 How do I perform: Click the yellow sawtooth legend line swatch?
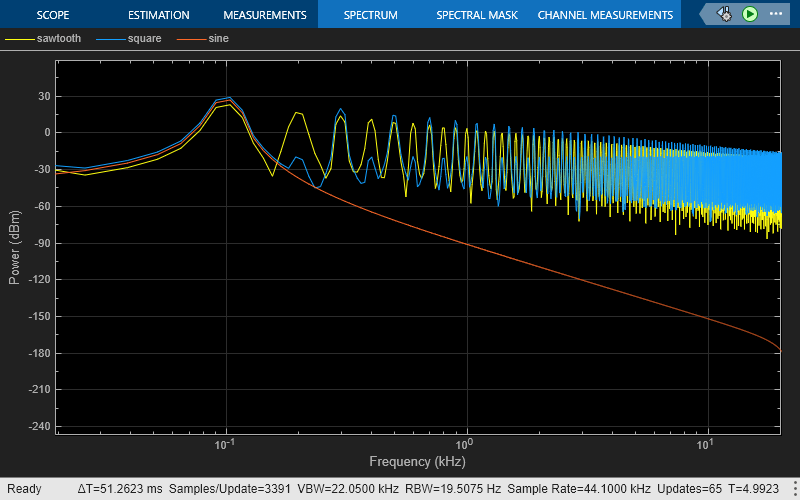pyautogui.click(x=20, y=39)
